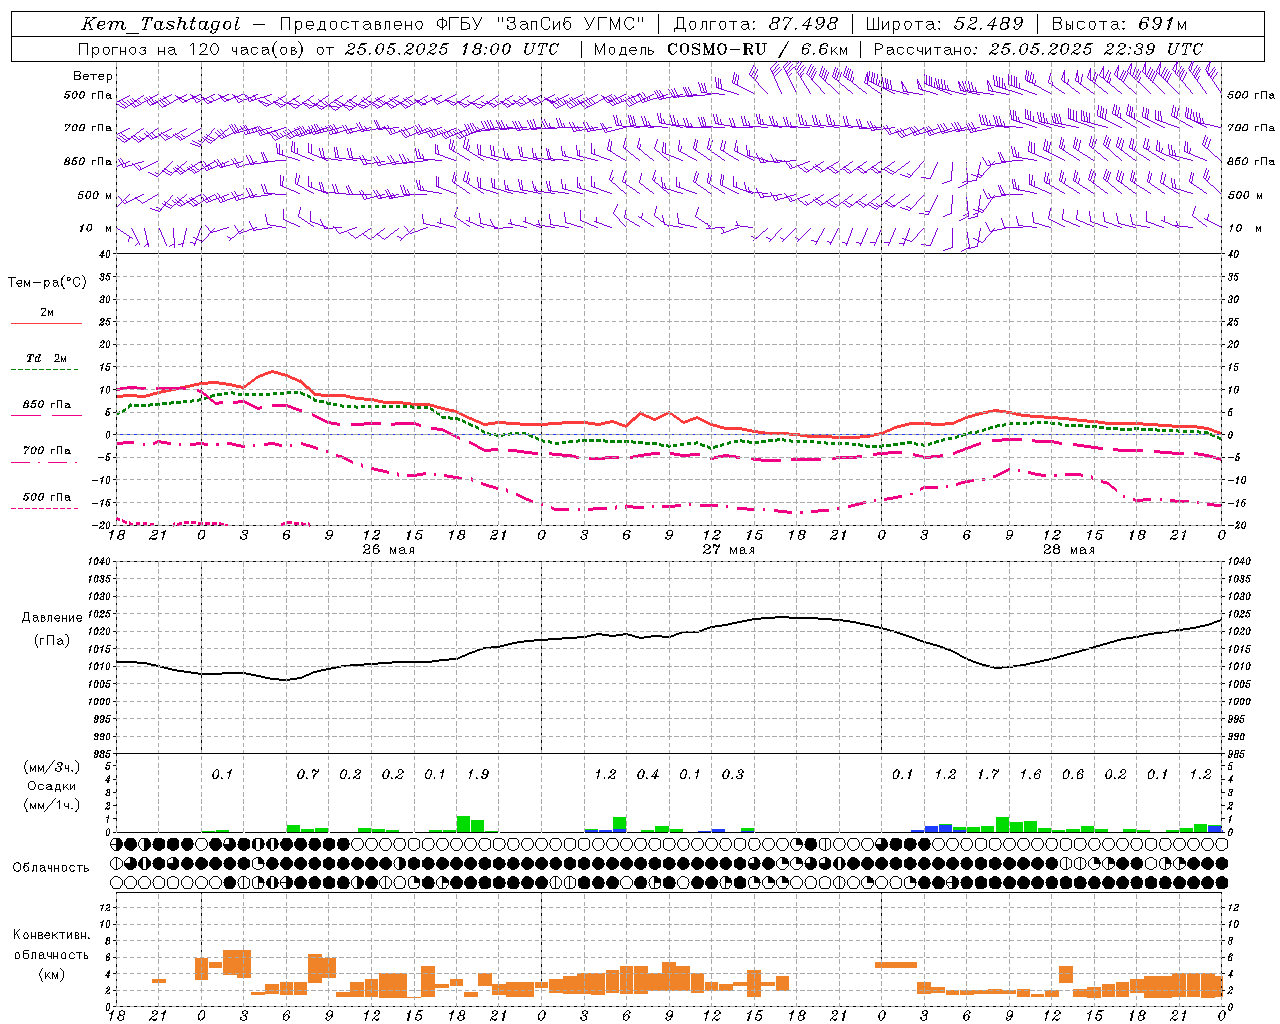Click the forecast start time 25.05.2025 18:00 UTC
The image size is (1280, 1024).
click(x=451, y=48)
